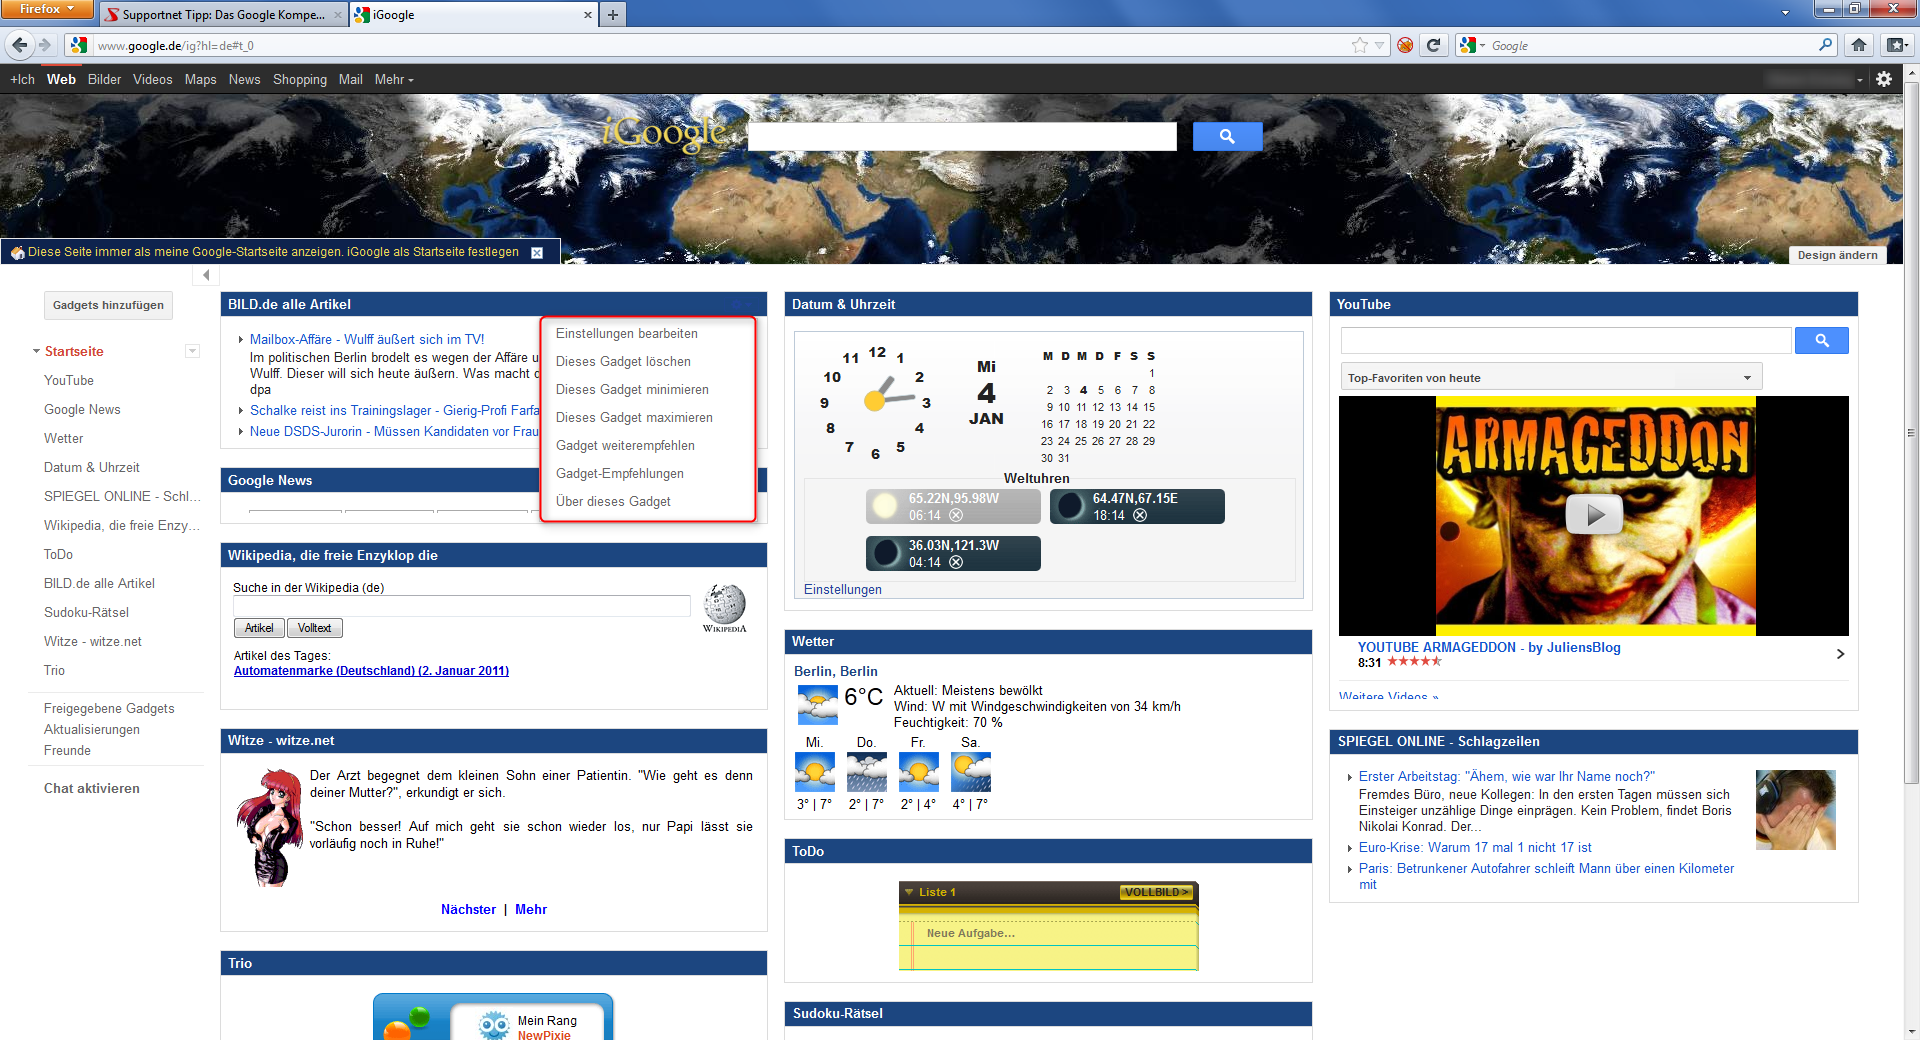Play the YouTube Armageddon video

[x=1594, y=515]
